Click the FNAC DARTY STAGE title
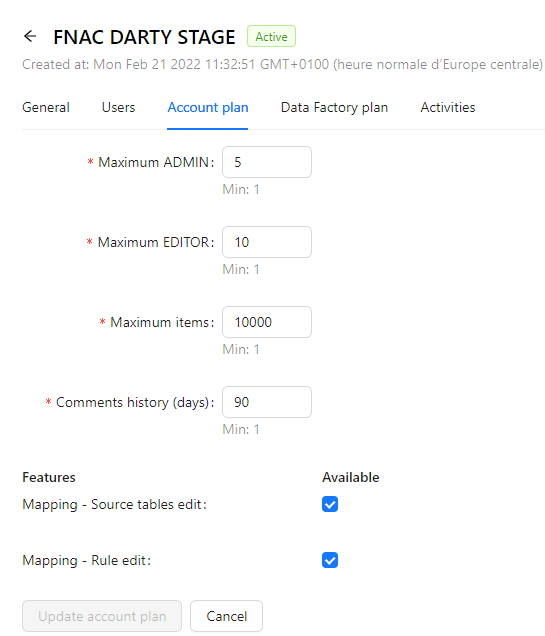Viewport: 545px width, 636px height. click(144, 37)
